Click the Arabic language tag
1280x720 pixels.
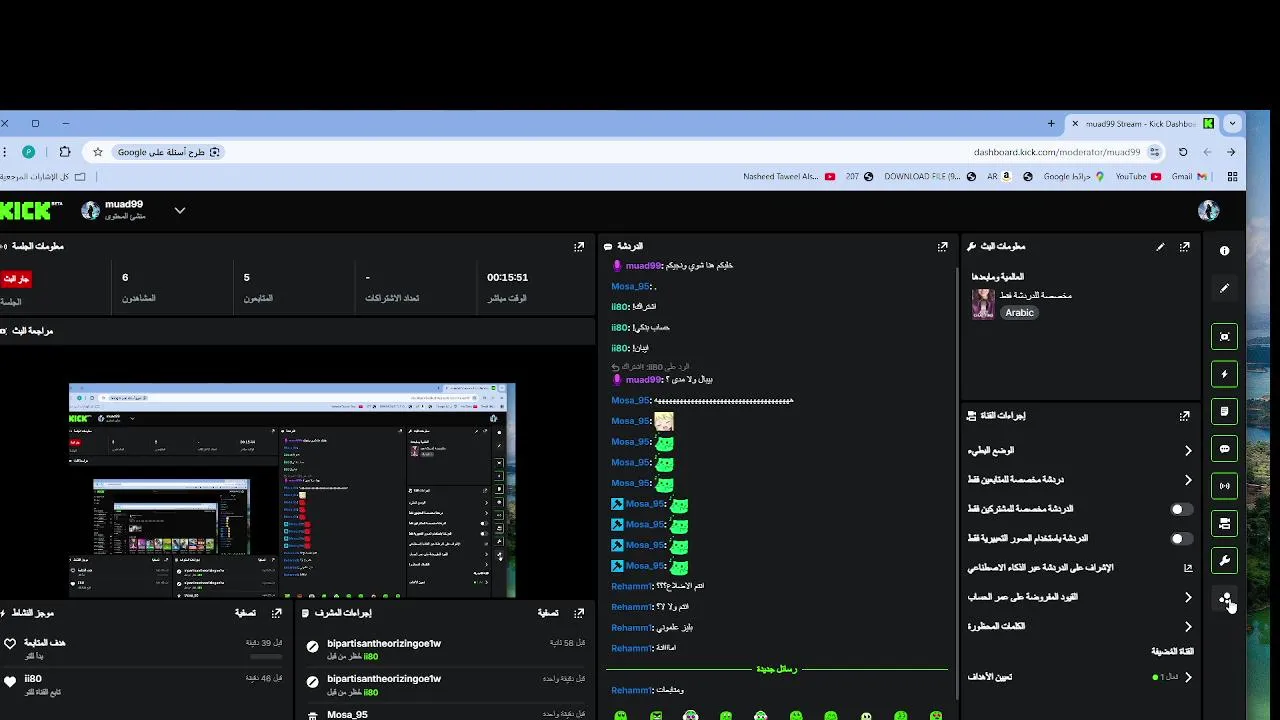click(1019, 312)
